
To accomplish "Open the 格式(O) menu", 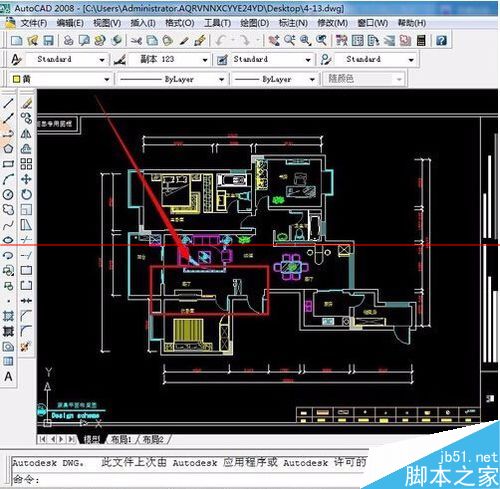I will pyautogui.click(x=180, y=23).
